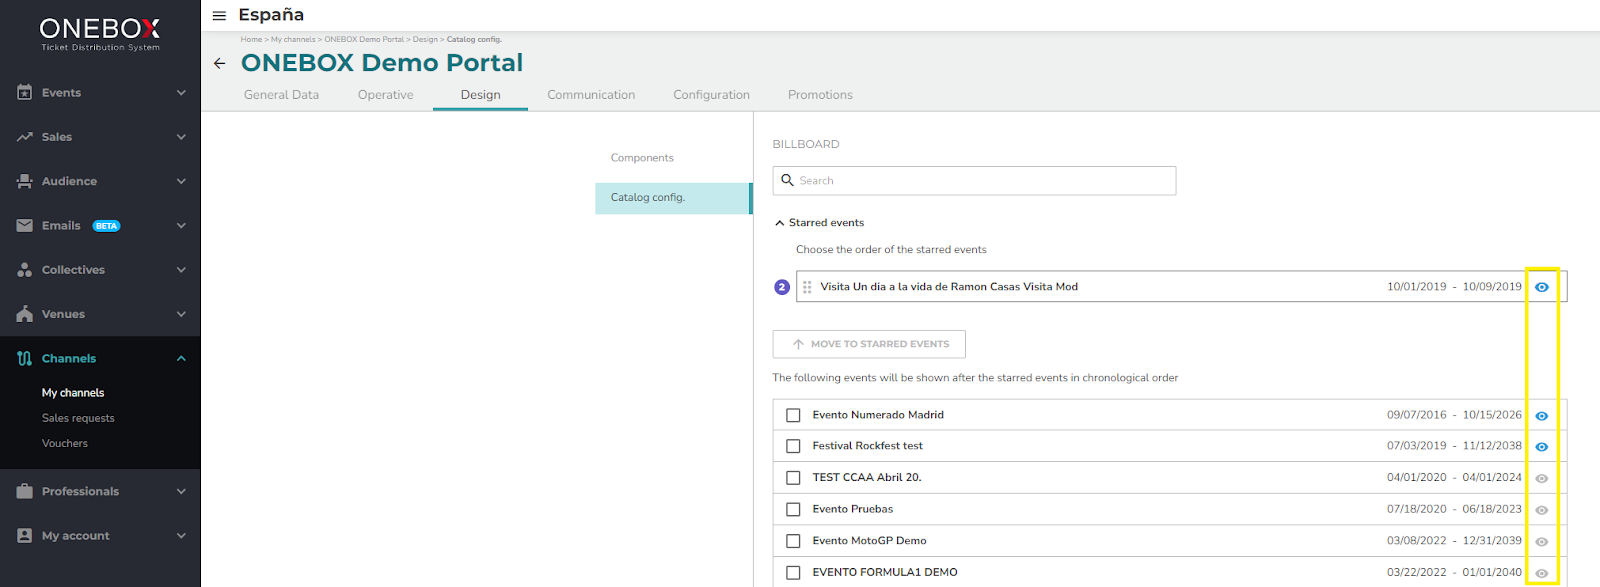This screenshot has height=587, width=1600.
Task: Click the Events calendar icon in sidebar
Action: click(x=25, y=92)
